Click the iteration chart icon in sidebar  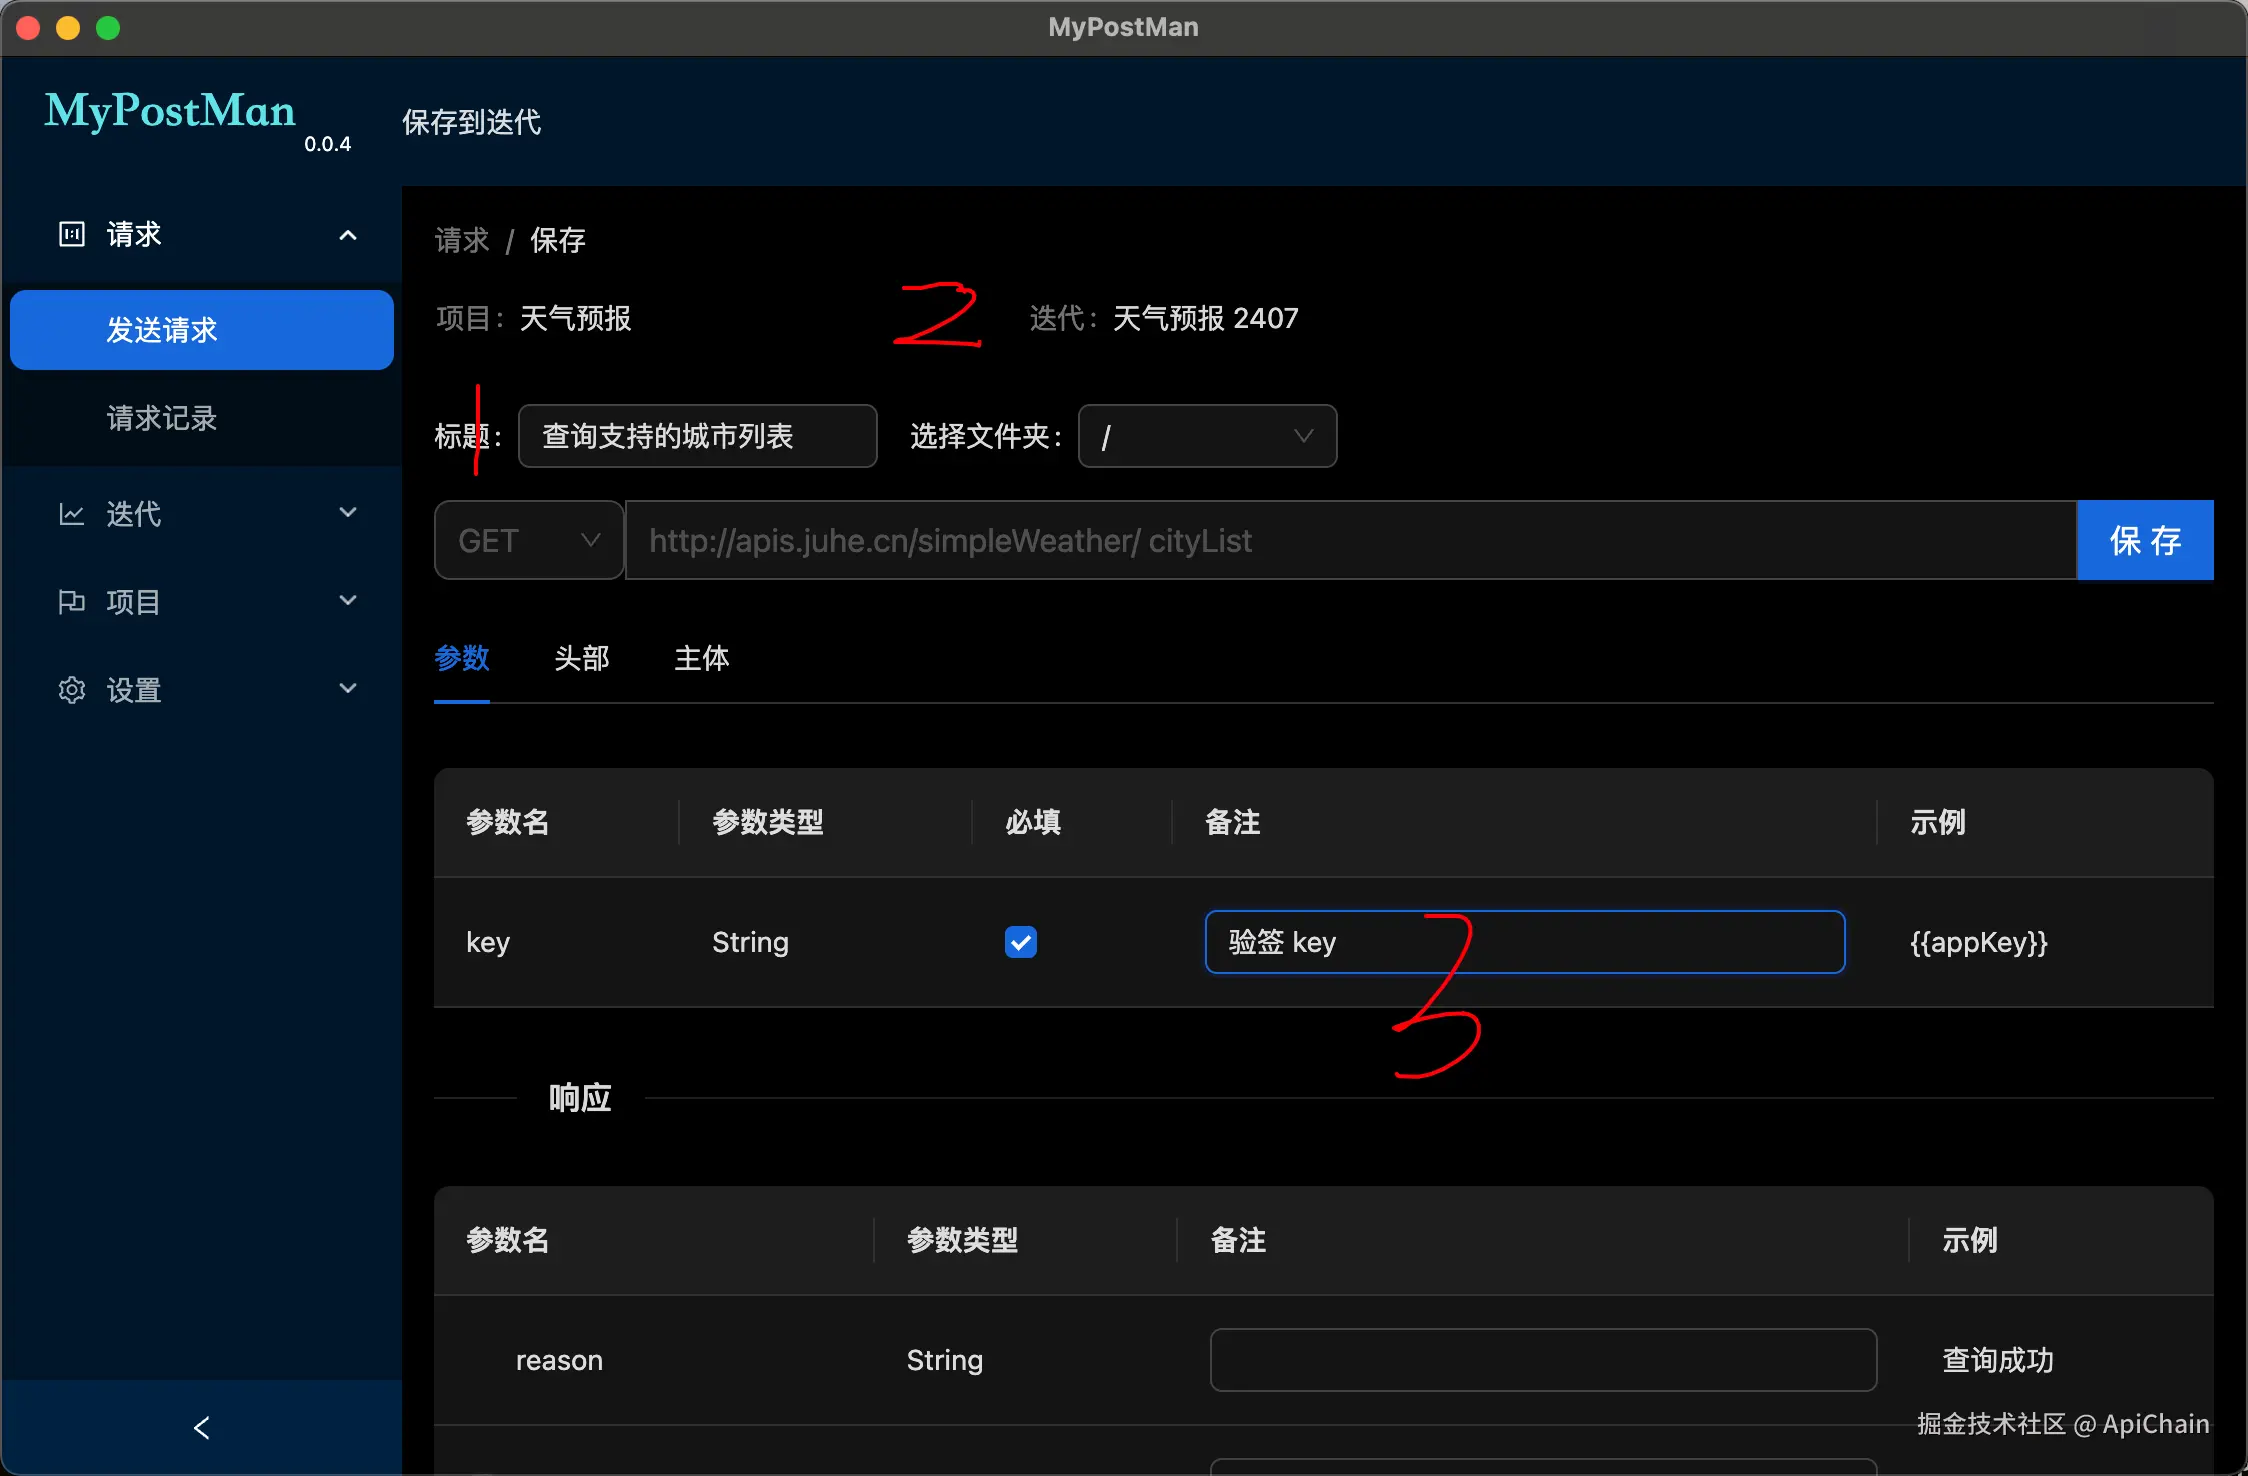72,514
